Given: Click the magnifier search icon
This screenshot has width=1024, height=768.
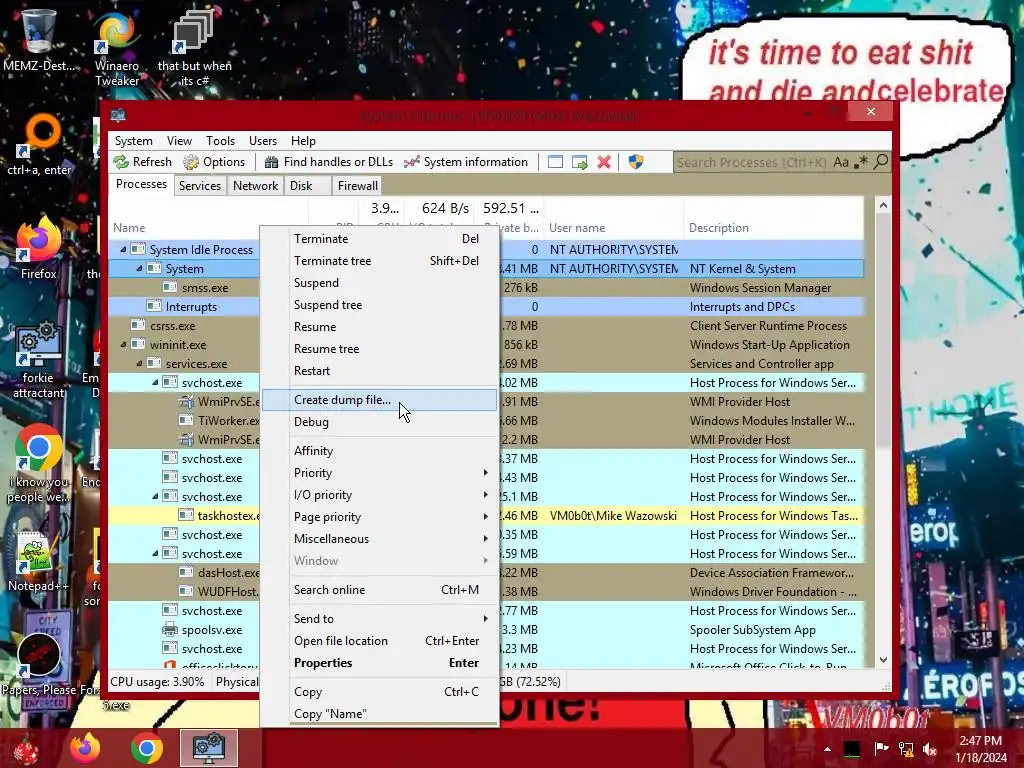Looking at the screenshot, I should click(881, 161).
